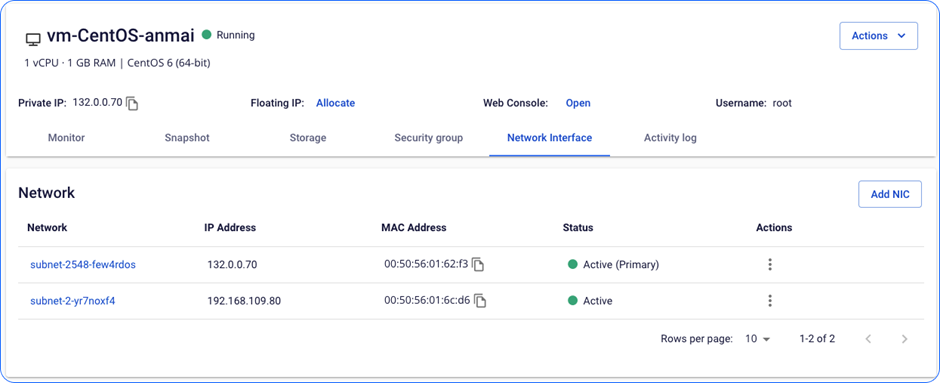Switch to the Snapshot tab
940x383 pixels.
pos(187,138)
